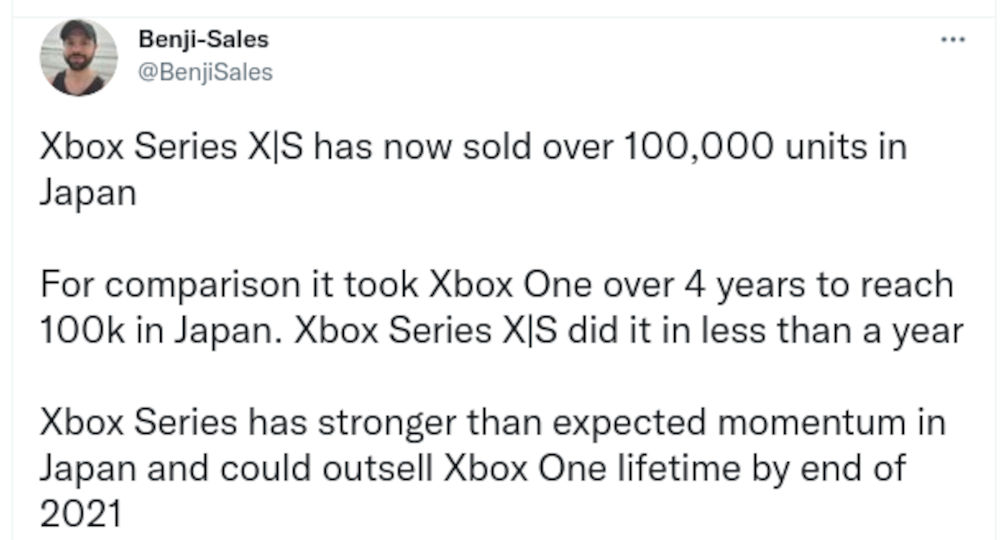Image resolution: width=1000 pixels, height=540 pixels.
Task: Open the three-dot more options menu
Action: [953, 39]
